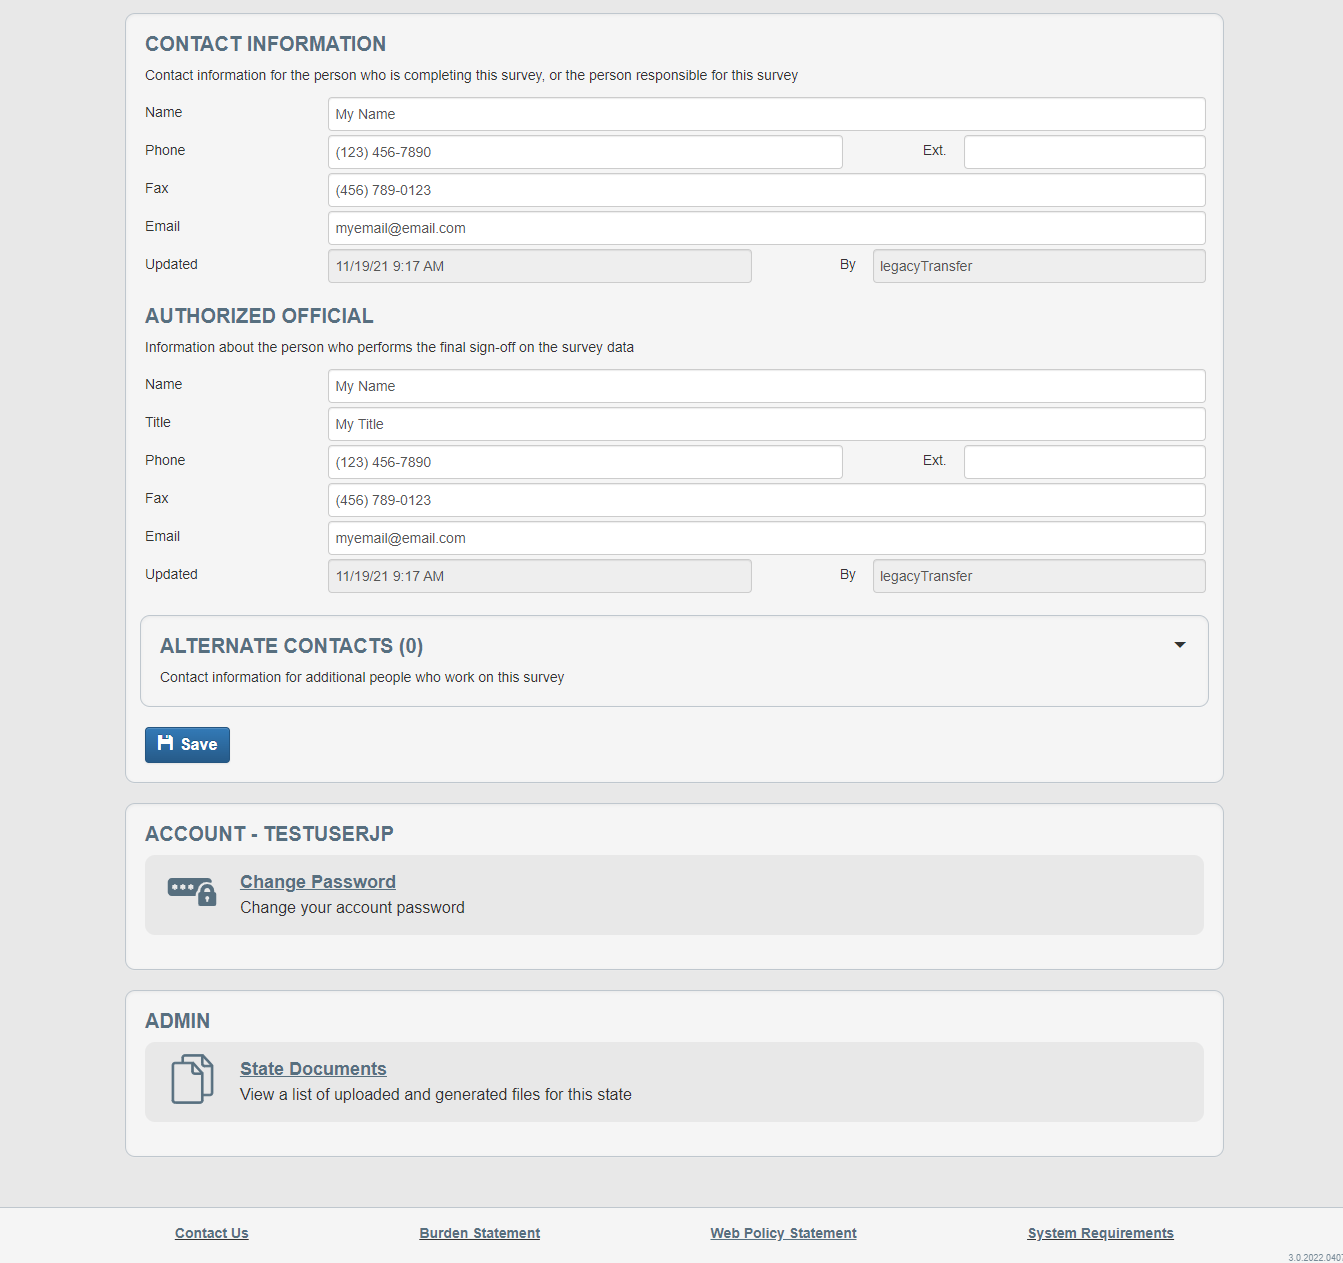
Task: Focus the Authorized Official Title field
Action: tap(766, 424)
